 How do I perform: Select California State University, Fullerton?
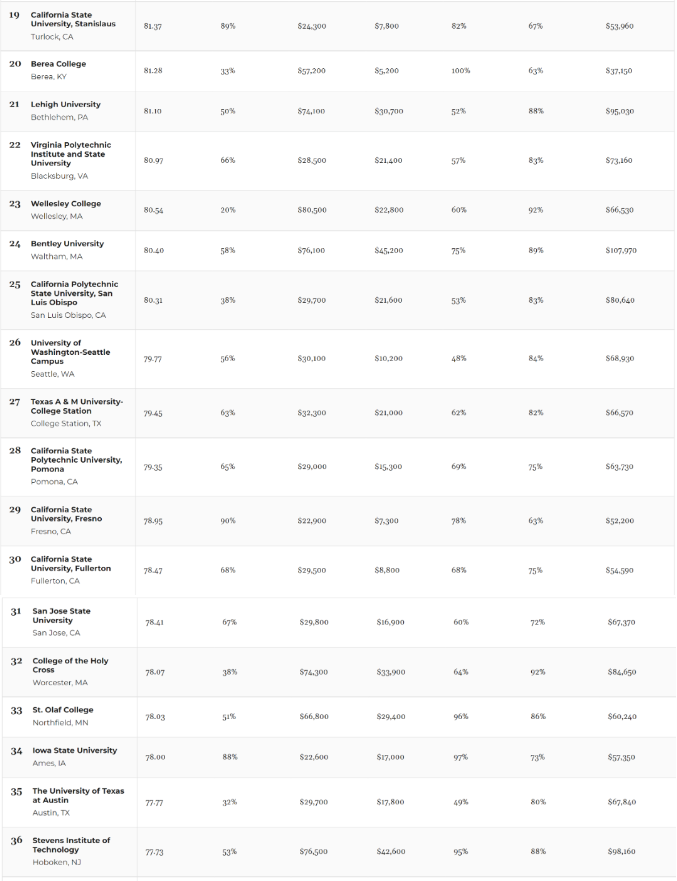click(70, 564)
